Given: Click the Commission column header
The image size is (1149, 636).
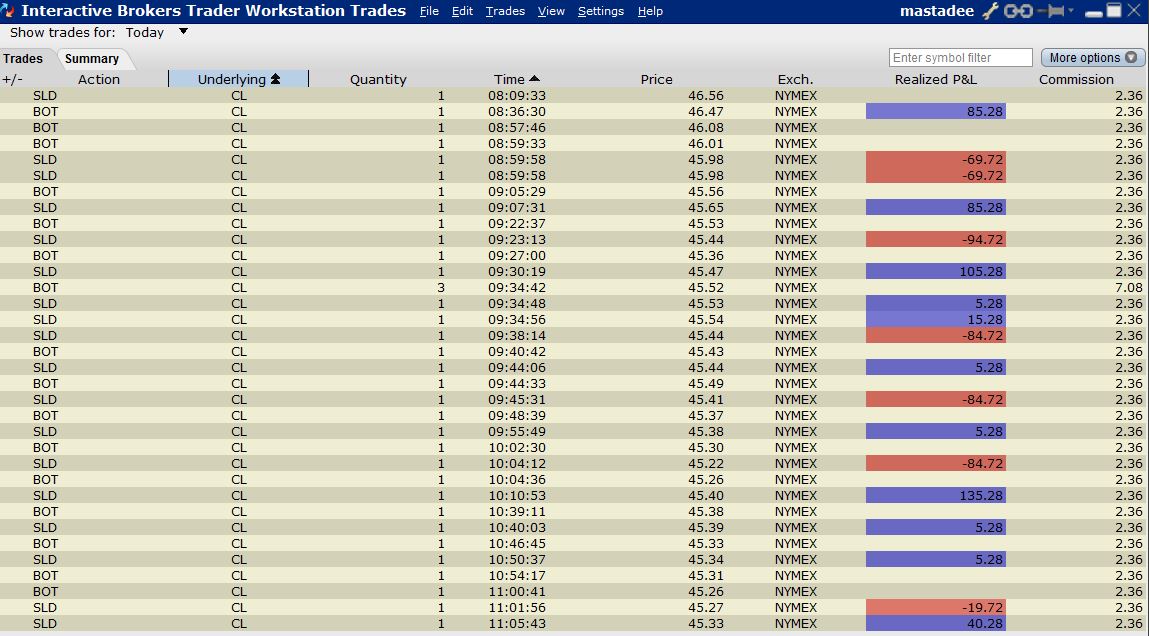Looking at the screenshot, I should [x=1076, y=79].
